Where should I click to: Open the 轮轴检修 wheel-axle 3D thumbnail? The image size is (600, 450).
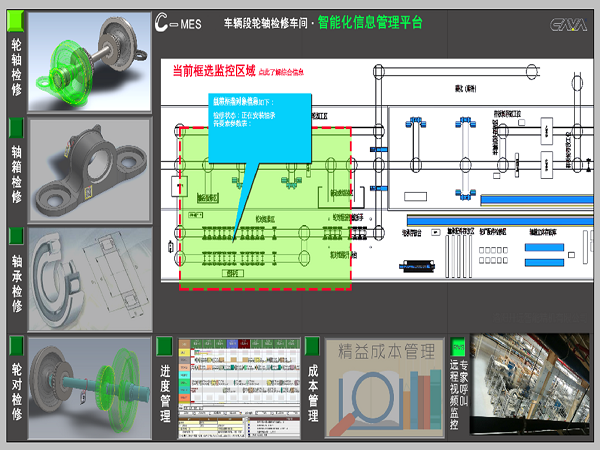pos(90,62)
